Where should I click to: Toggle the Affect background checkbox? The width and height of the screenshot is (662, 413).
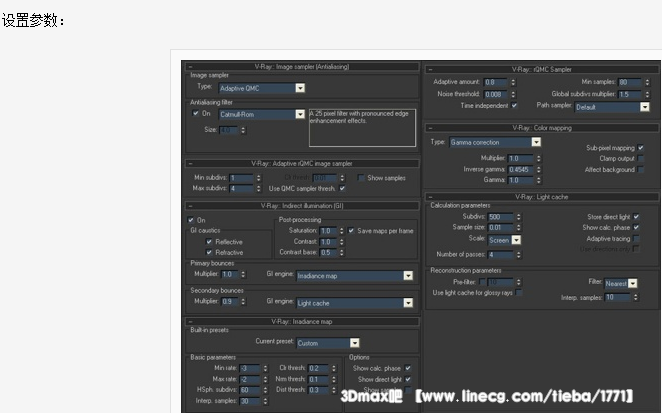pos(641,169)
